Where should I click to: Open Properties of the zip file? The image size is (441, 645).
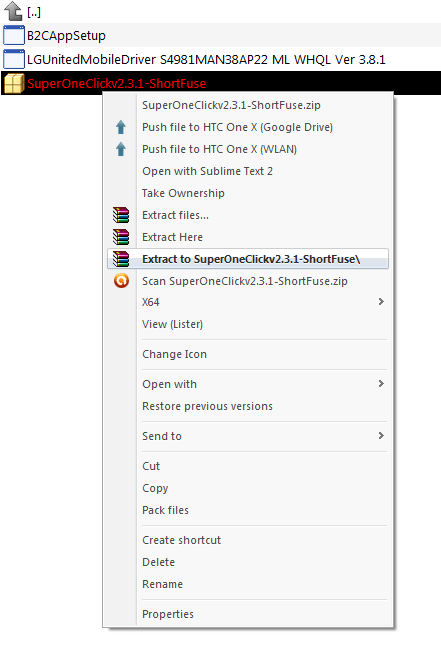tap(168, 614)
